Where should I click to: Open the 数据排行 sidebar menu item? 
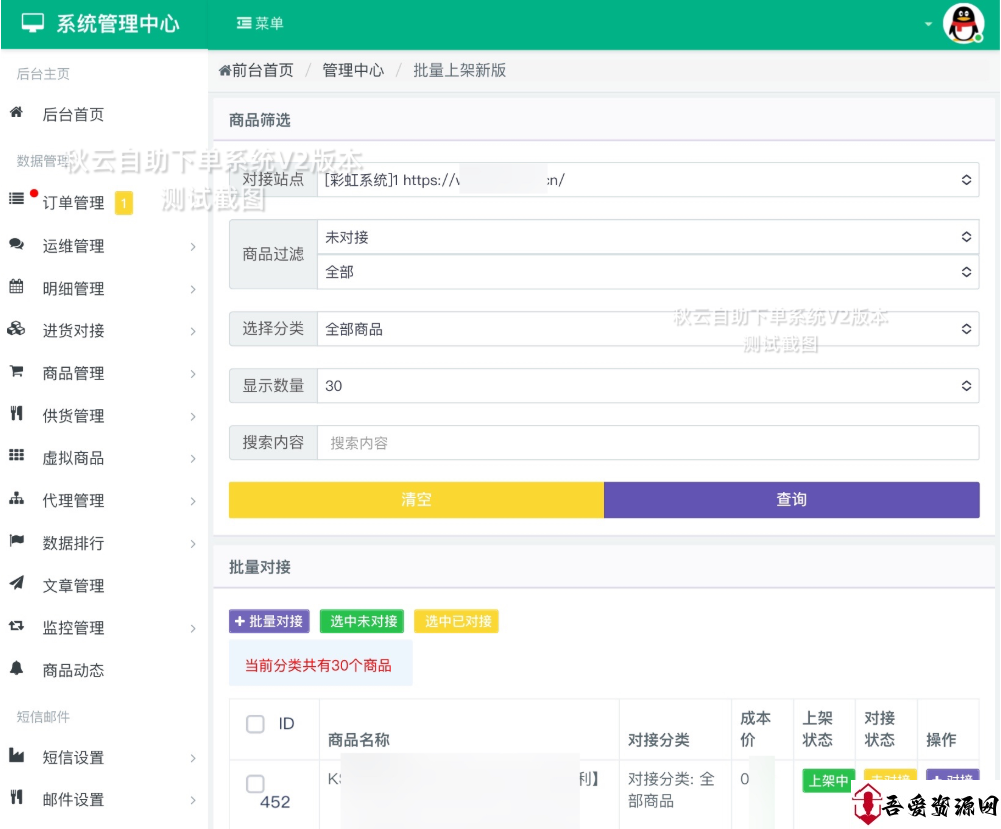click(100, 543)
